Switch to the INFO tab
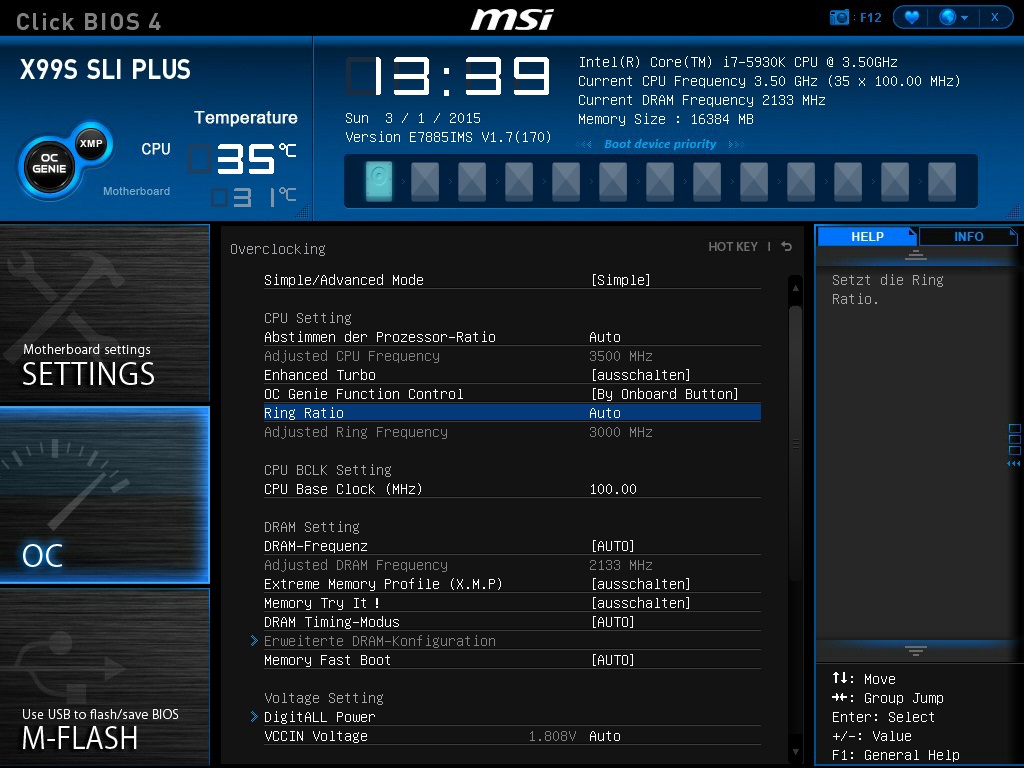Screen dimensions: 1024x768 pyautogui.click(x=968, y=236)
